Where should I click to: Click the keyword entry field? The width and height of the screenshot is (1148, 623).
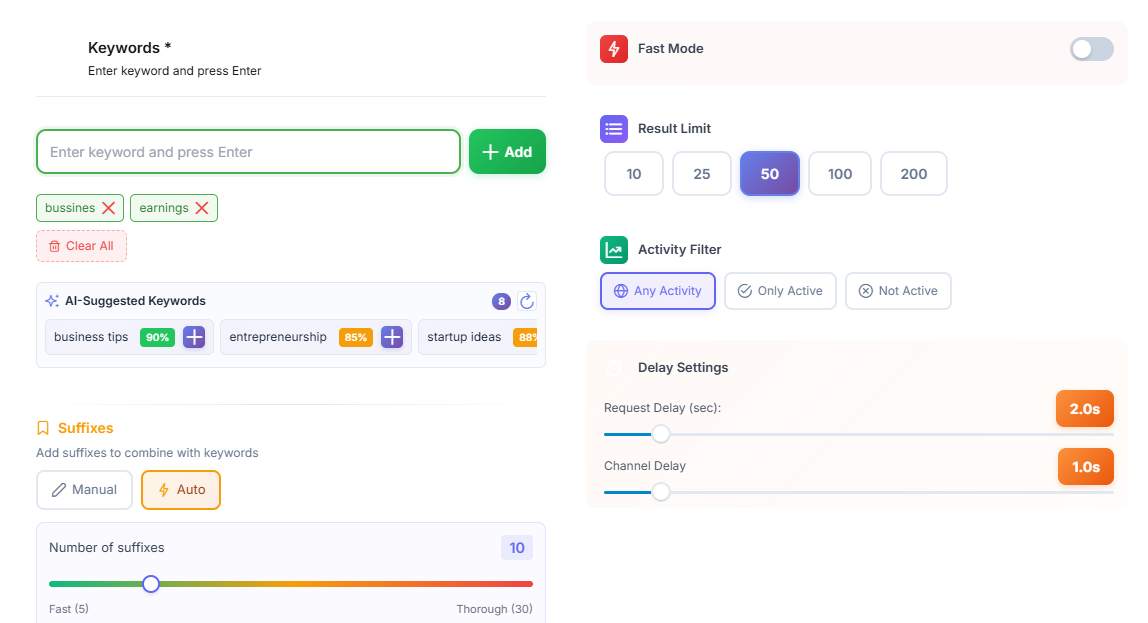[248, 151]
